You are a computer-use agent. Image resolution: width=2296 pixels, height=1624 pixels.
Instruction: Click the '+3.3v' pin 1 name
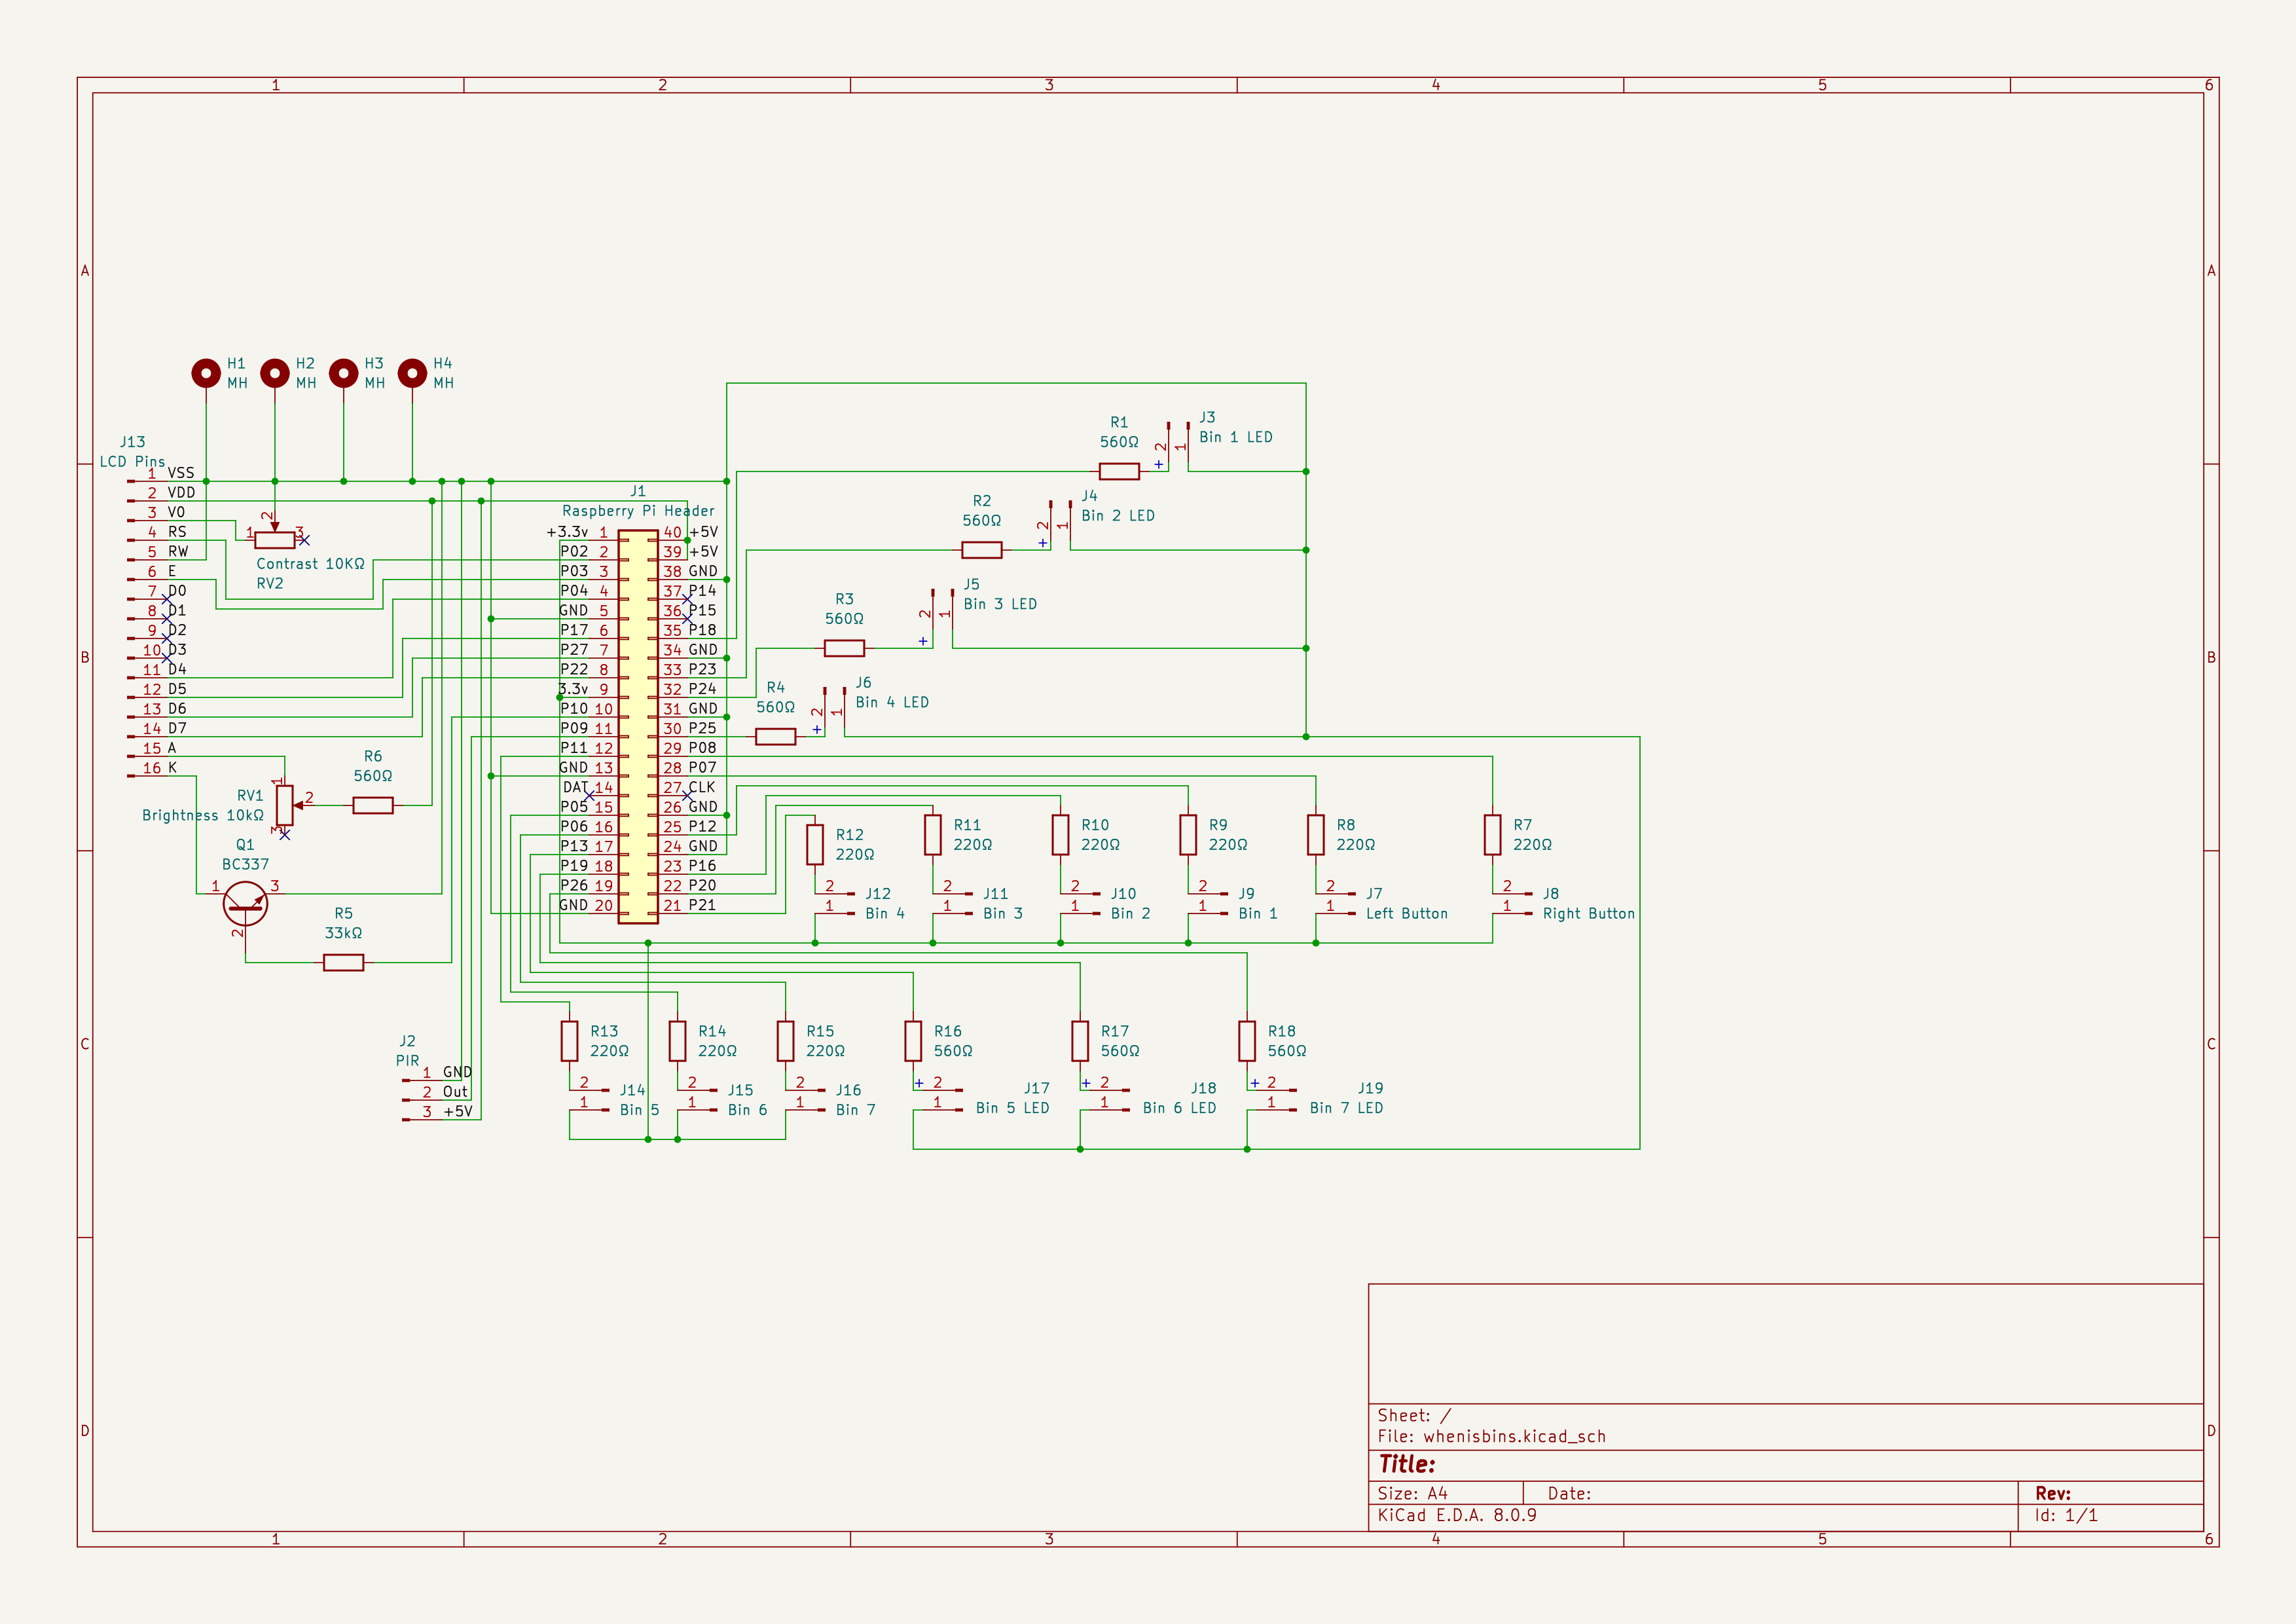[x=568, y=532]
